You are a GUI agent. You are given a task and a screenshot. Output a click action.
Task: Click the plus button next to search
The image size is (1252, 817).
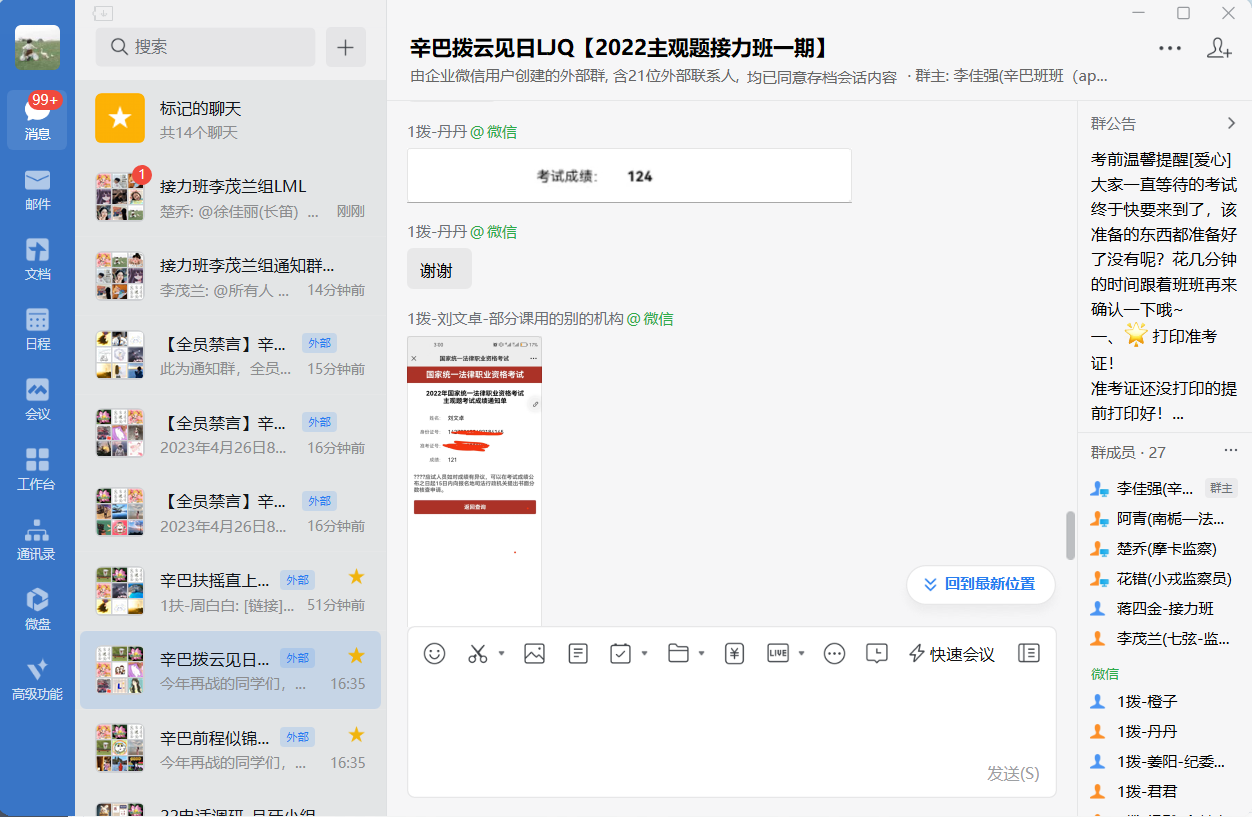click(346, 47)
